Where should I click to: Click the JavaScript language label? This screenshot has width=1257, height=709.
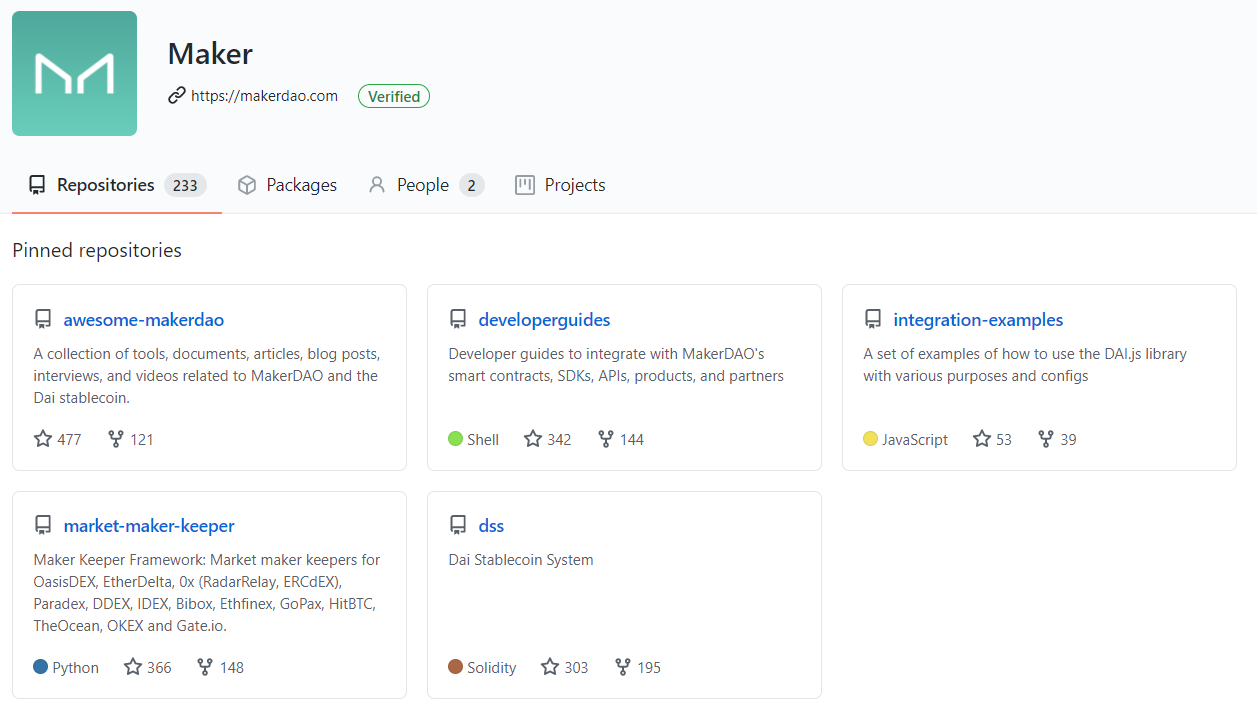click(x=915, y=439)
